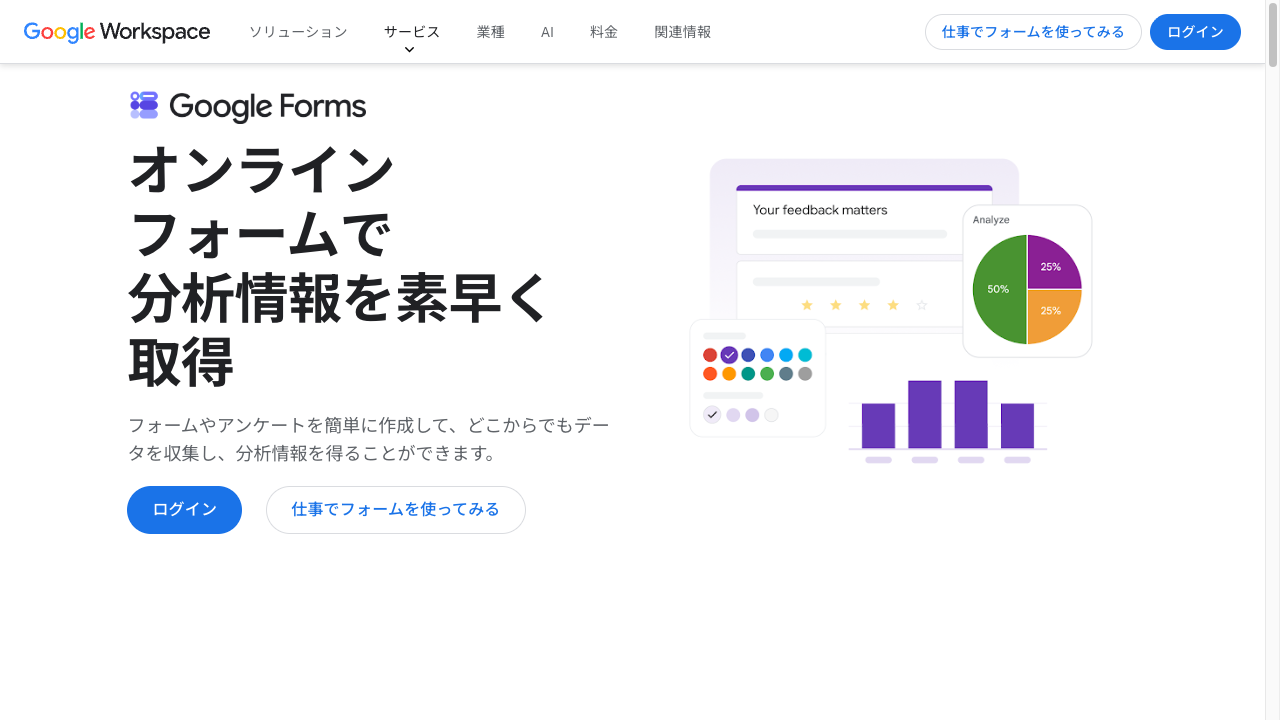Open the 関連情報 menu
Screen dimensions: 1280x720
click(x=683, y=32)
